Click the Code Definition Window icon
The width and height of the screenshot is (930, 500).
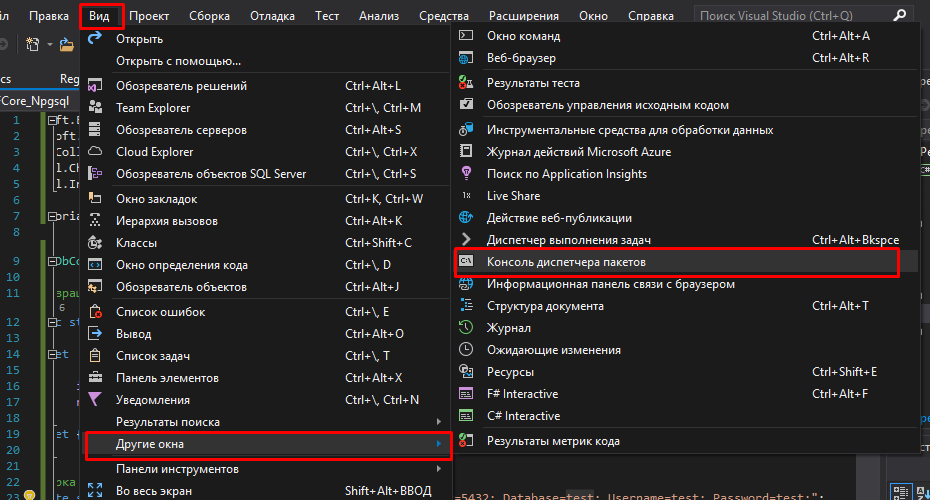point(95,264)
